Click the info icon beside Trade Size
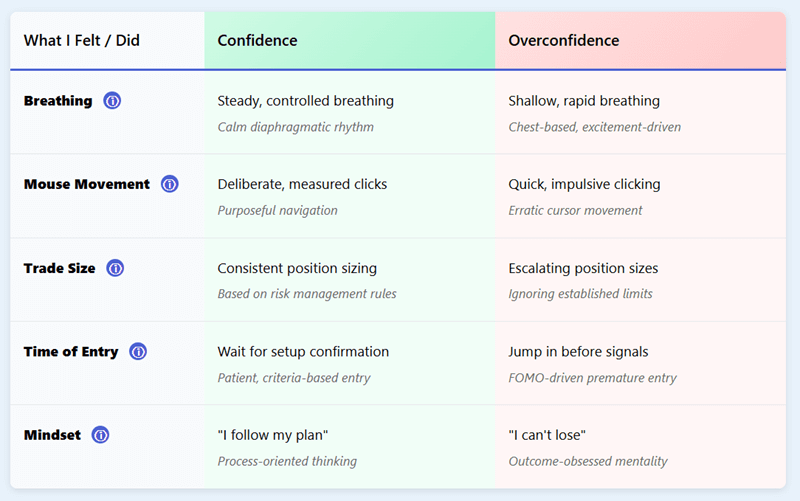This screenshot has width=800, height=501. point(115,268)
